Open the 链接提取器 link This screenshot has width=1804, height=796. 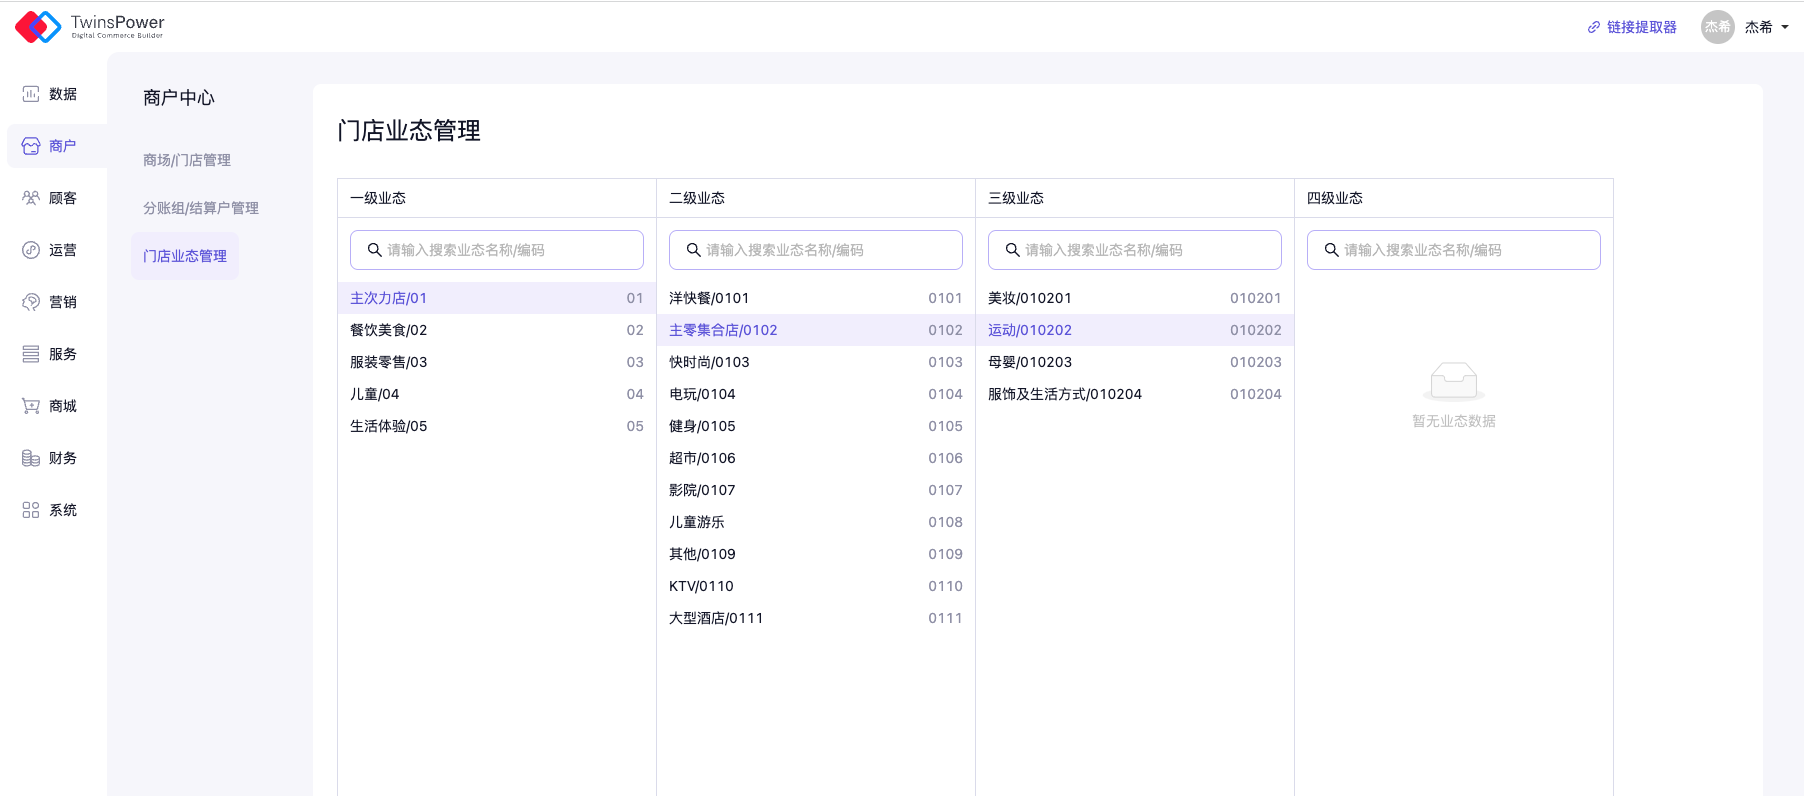[x=1632, y=27]
